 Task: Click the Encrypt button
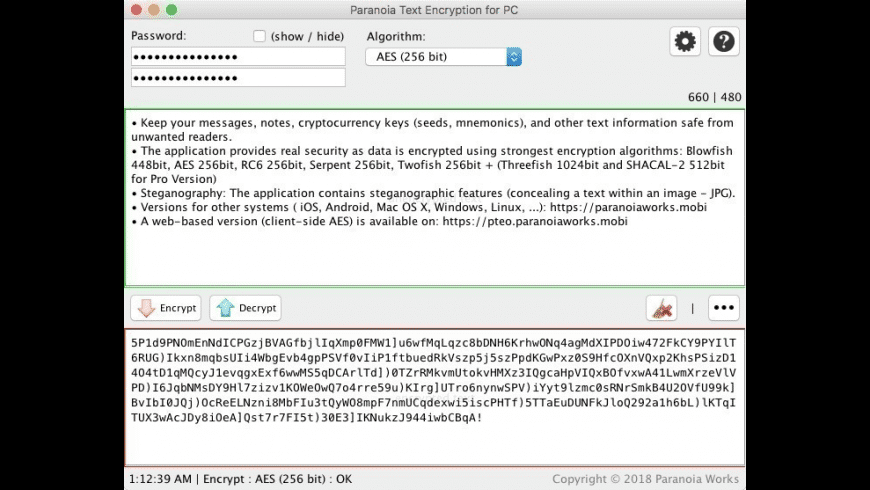[166, 308]
